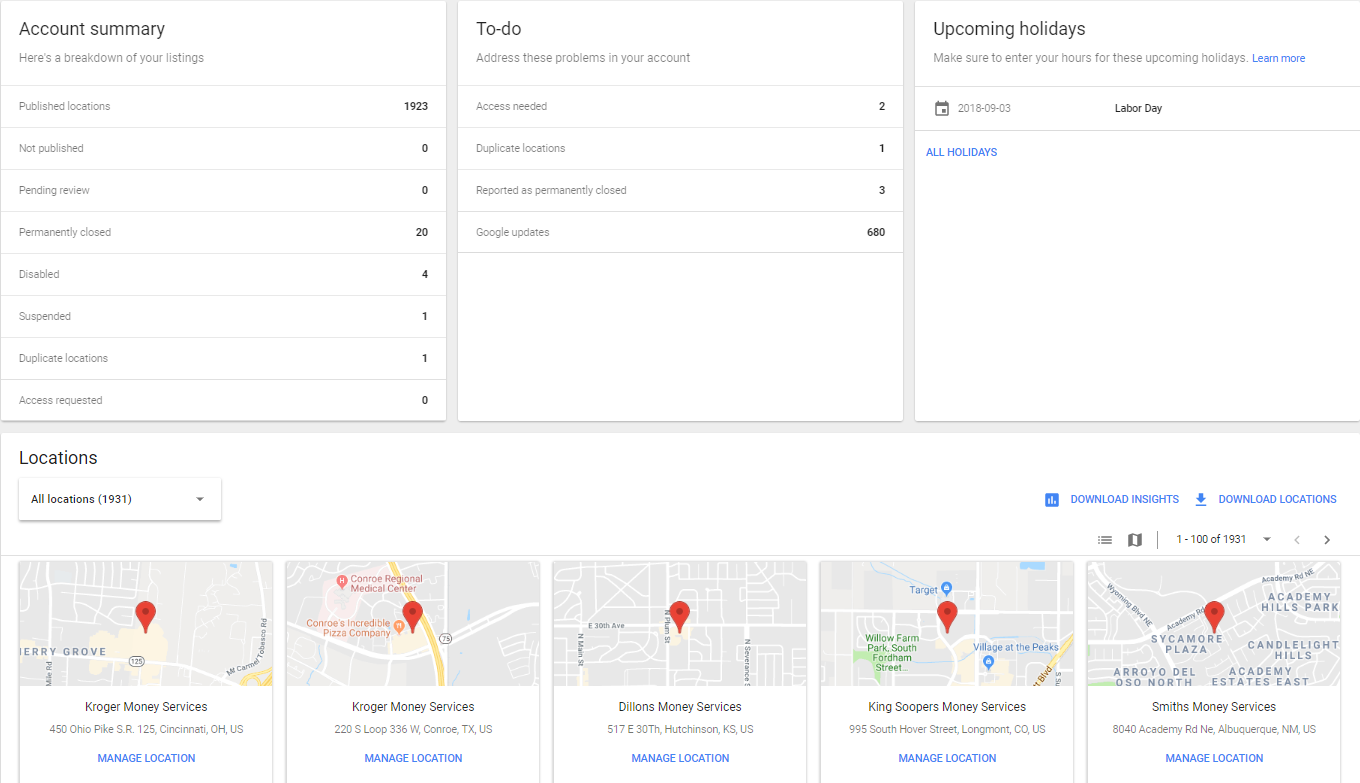Open the Access needed to-do item
This screenshot has height=783, width=1360.
point(680,106)
